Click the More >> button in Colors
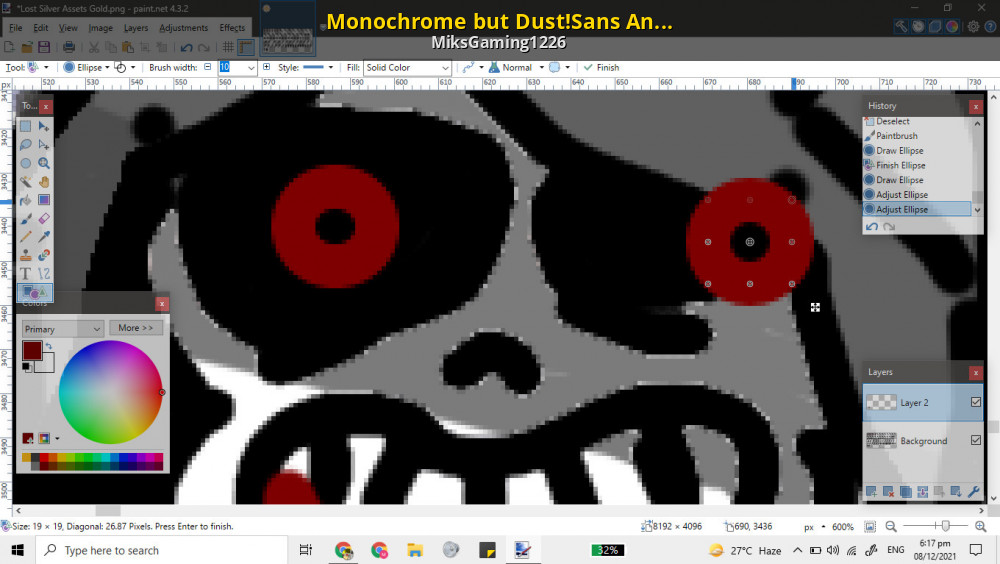The height and width of the screenshot is (564, 1000). 136,328
